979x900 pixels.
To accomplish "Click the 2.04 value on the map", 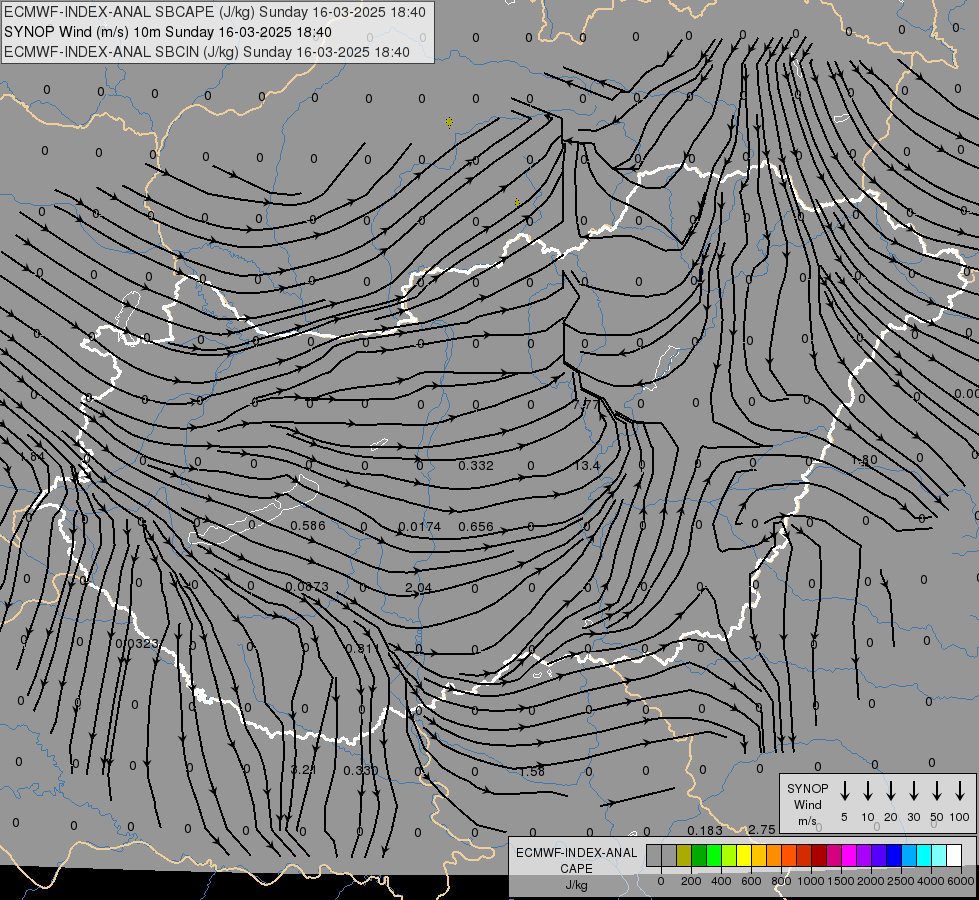I will click(418, 588).
